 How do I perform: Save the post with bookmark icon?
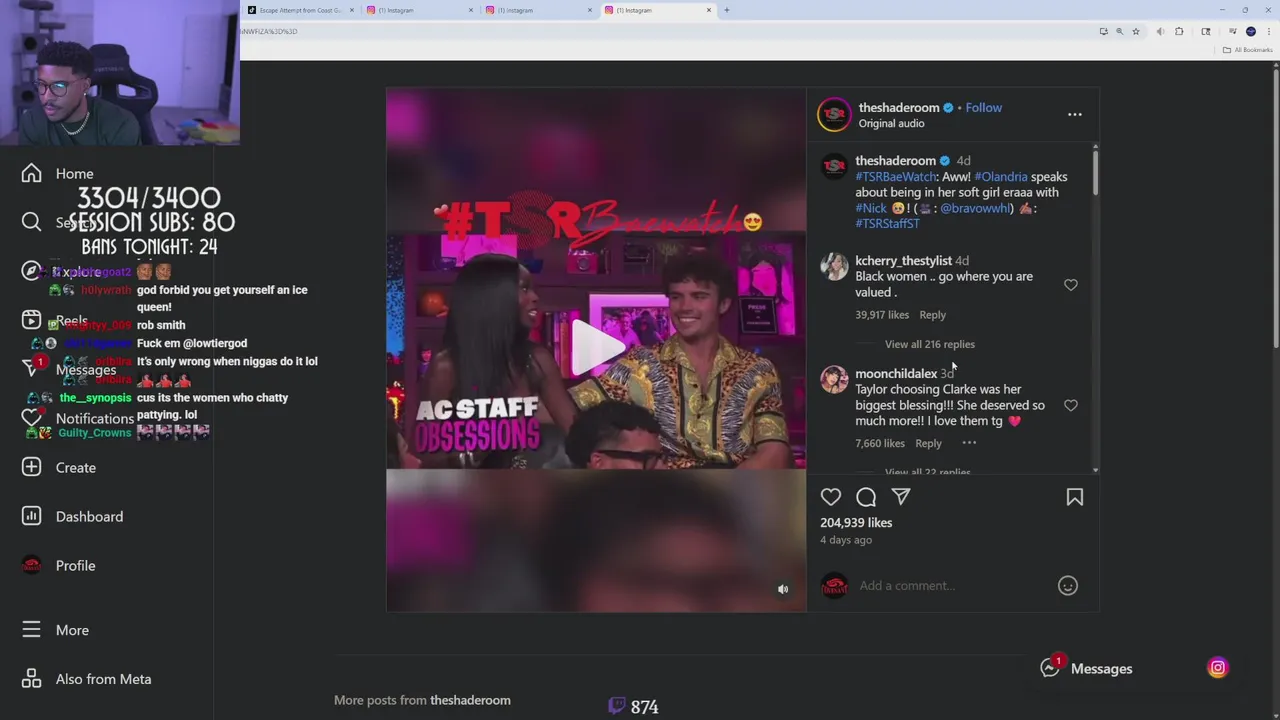point(1075,497)
